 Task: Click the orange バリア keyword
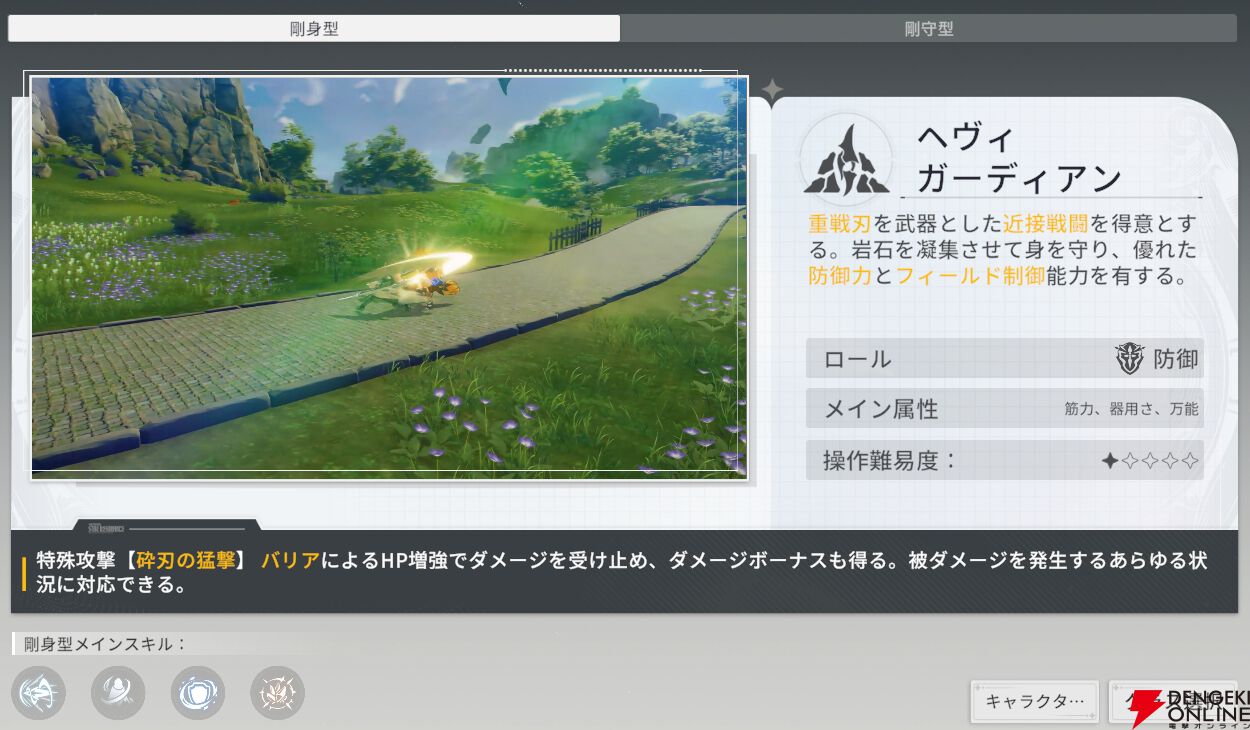(290, 561)
